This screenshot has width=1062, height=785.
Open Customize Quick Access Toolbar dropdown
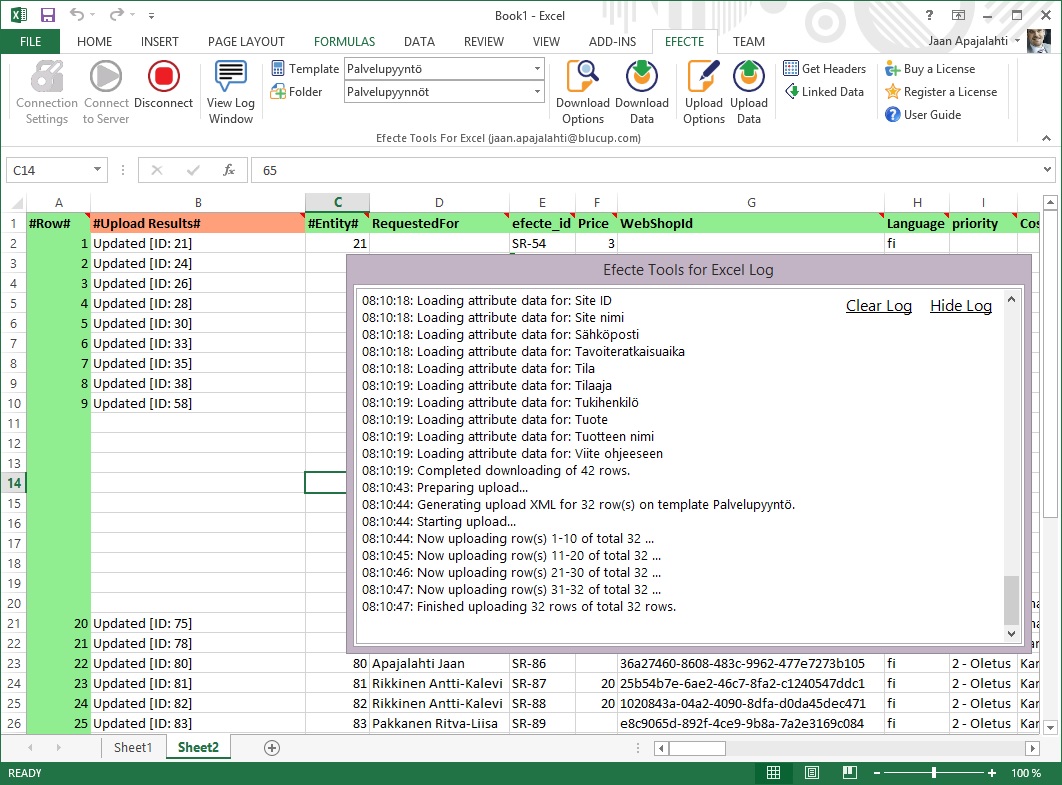coord(152,15)
